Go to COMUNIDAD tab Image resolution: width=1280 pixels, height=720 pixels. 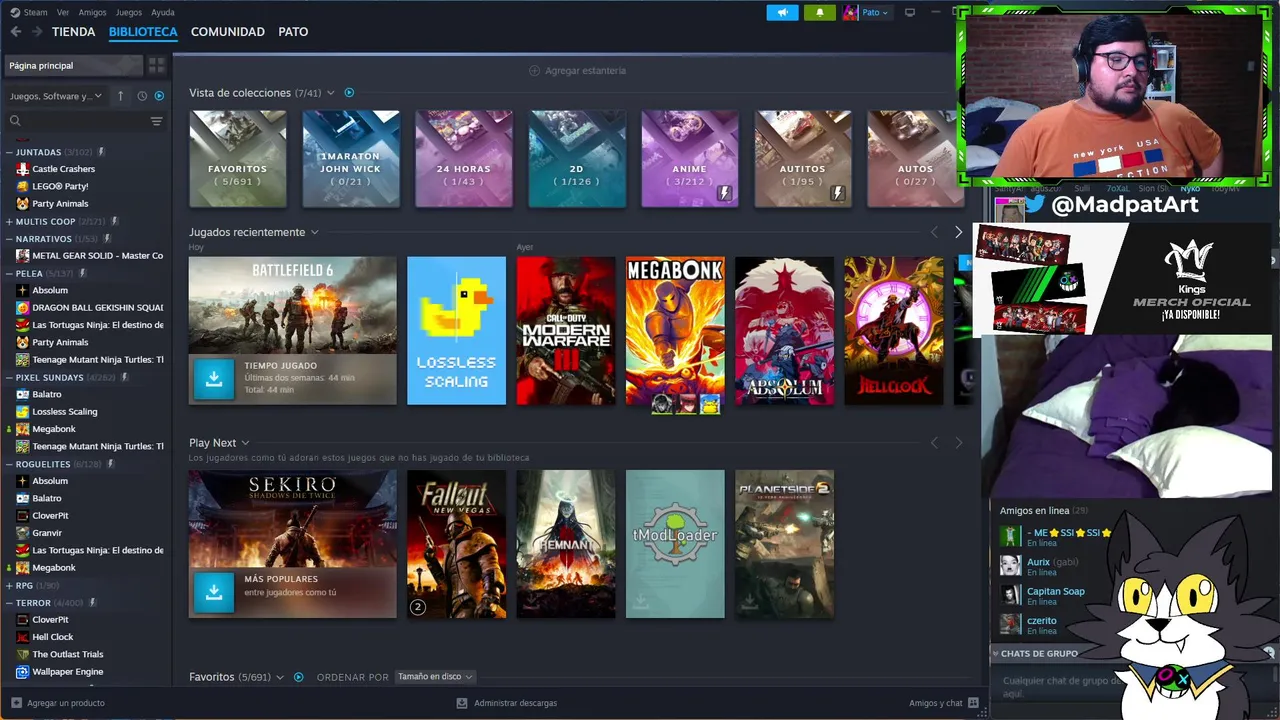click(228, 32)
